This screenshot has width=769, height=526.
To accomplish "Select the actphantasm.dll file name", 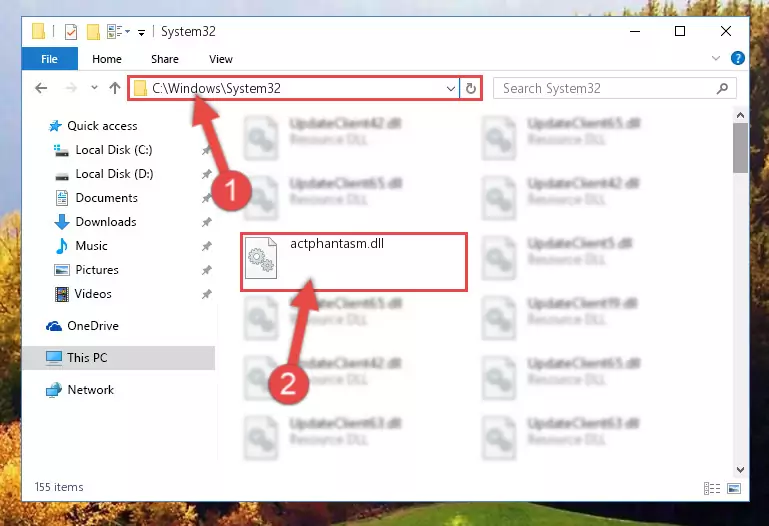I will (337, 244).
